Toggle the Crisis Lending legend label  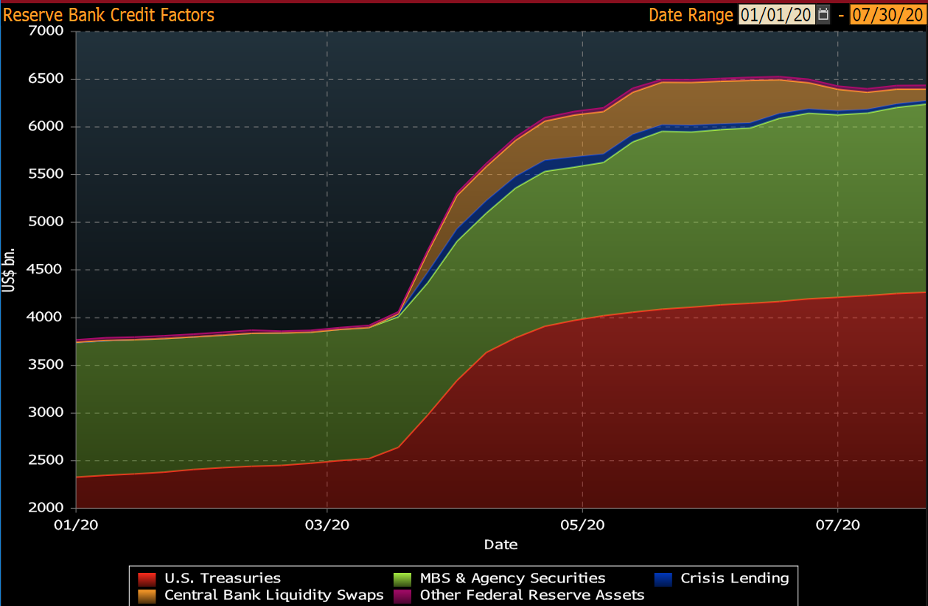734,578
